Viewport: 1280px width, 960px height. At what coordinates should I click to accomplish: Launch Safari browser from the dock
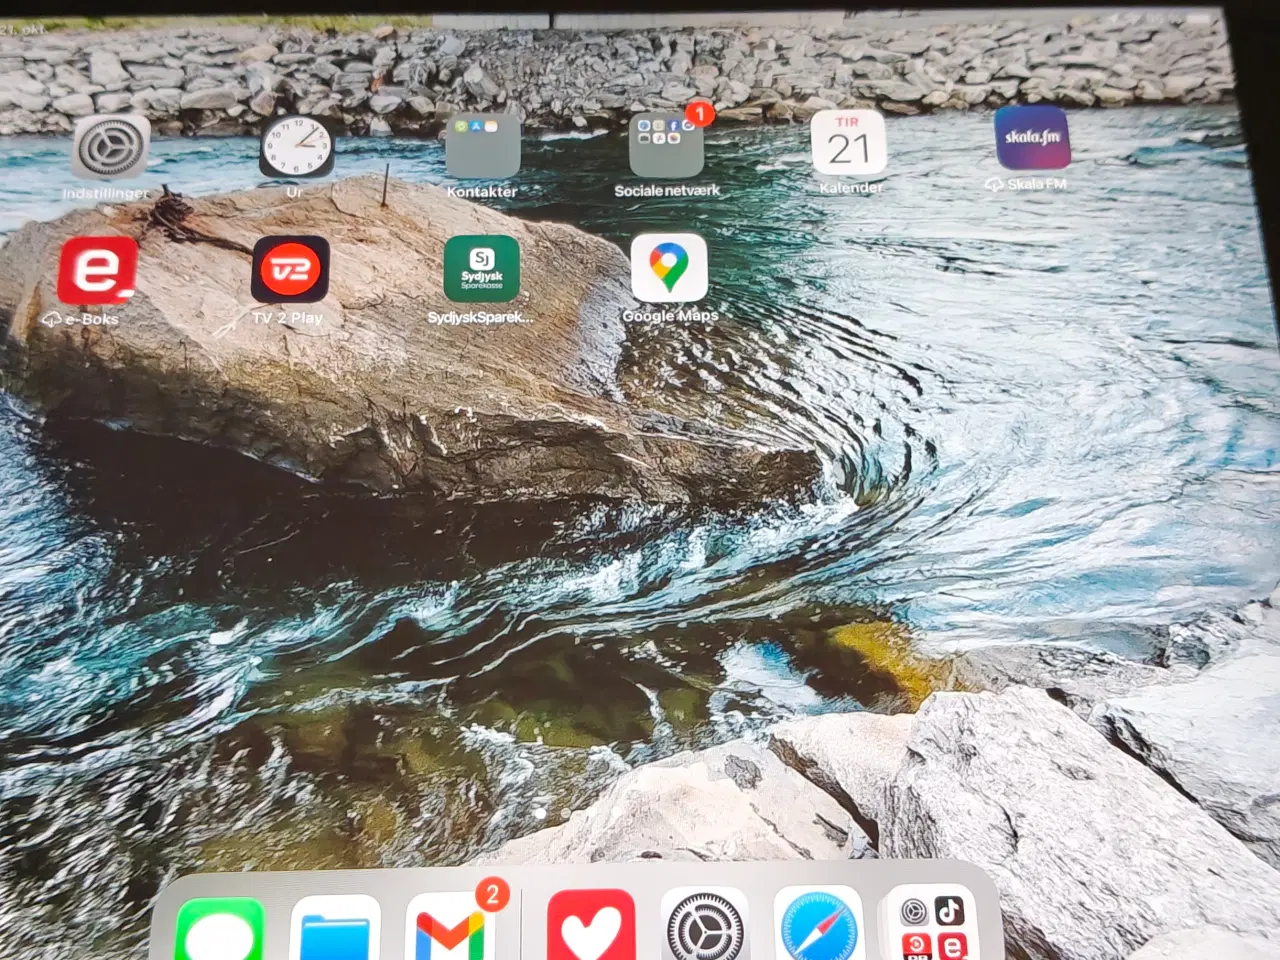tap(818, 925)
